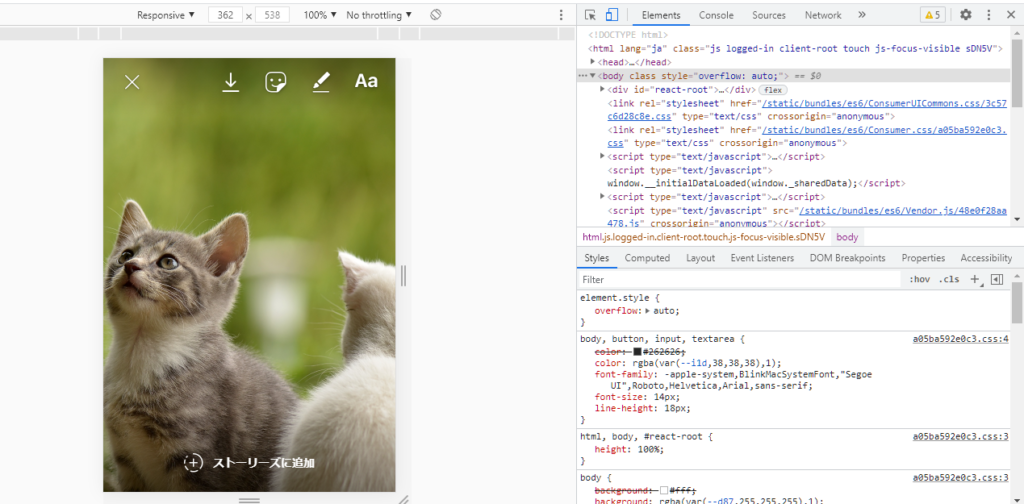Open device toolbar more options menu

click(x=560, y=14)
